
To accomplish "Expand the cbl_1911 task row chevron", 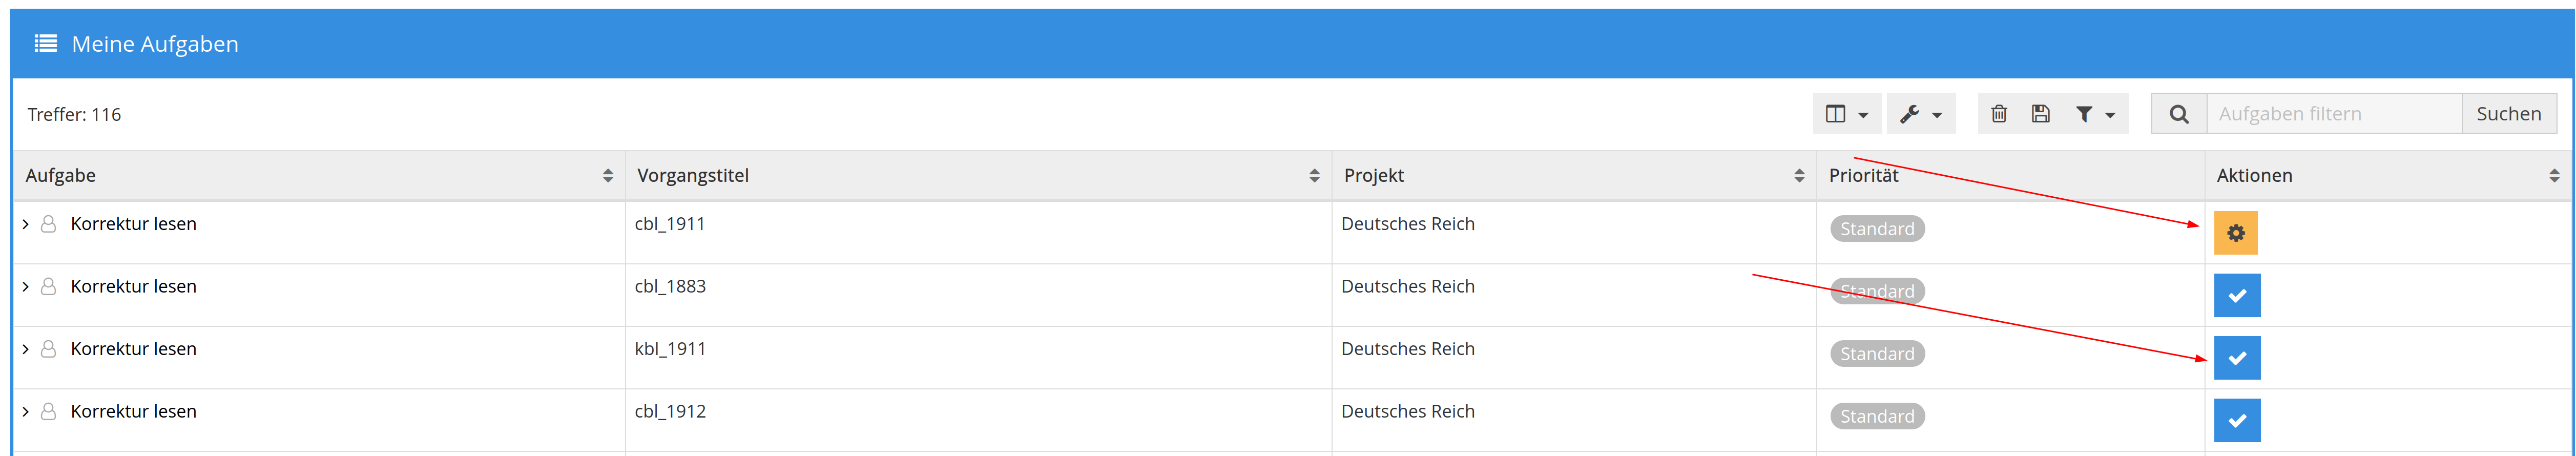I will click(x=26, y=224).
